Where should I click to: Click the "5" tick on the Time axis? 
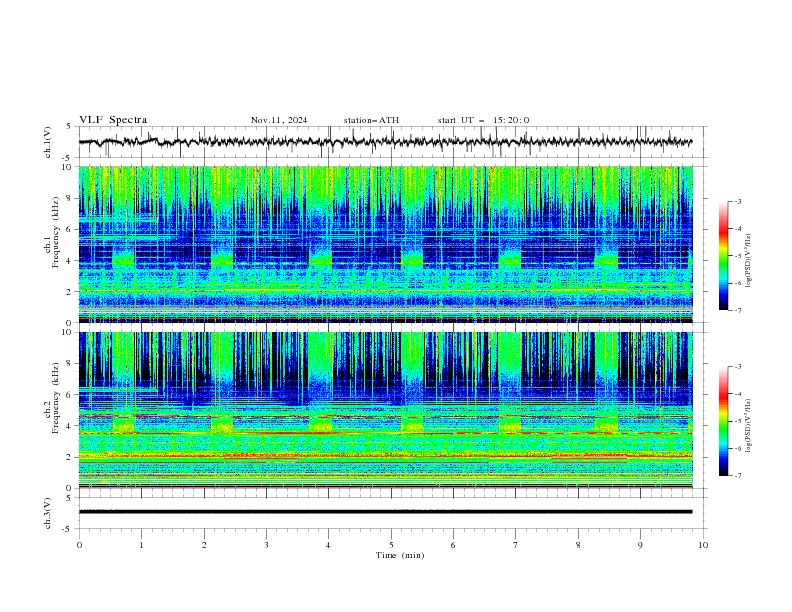point(391,545)
